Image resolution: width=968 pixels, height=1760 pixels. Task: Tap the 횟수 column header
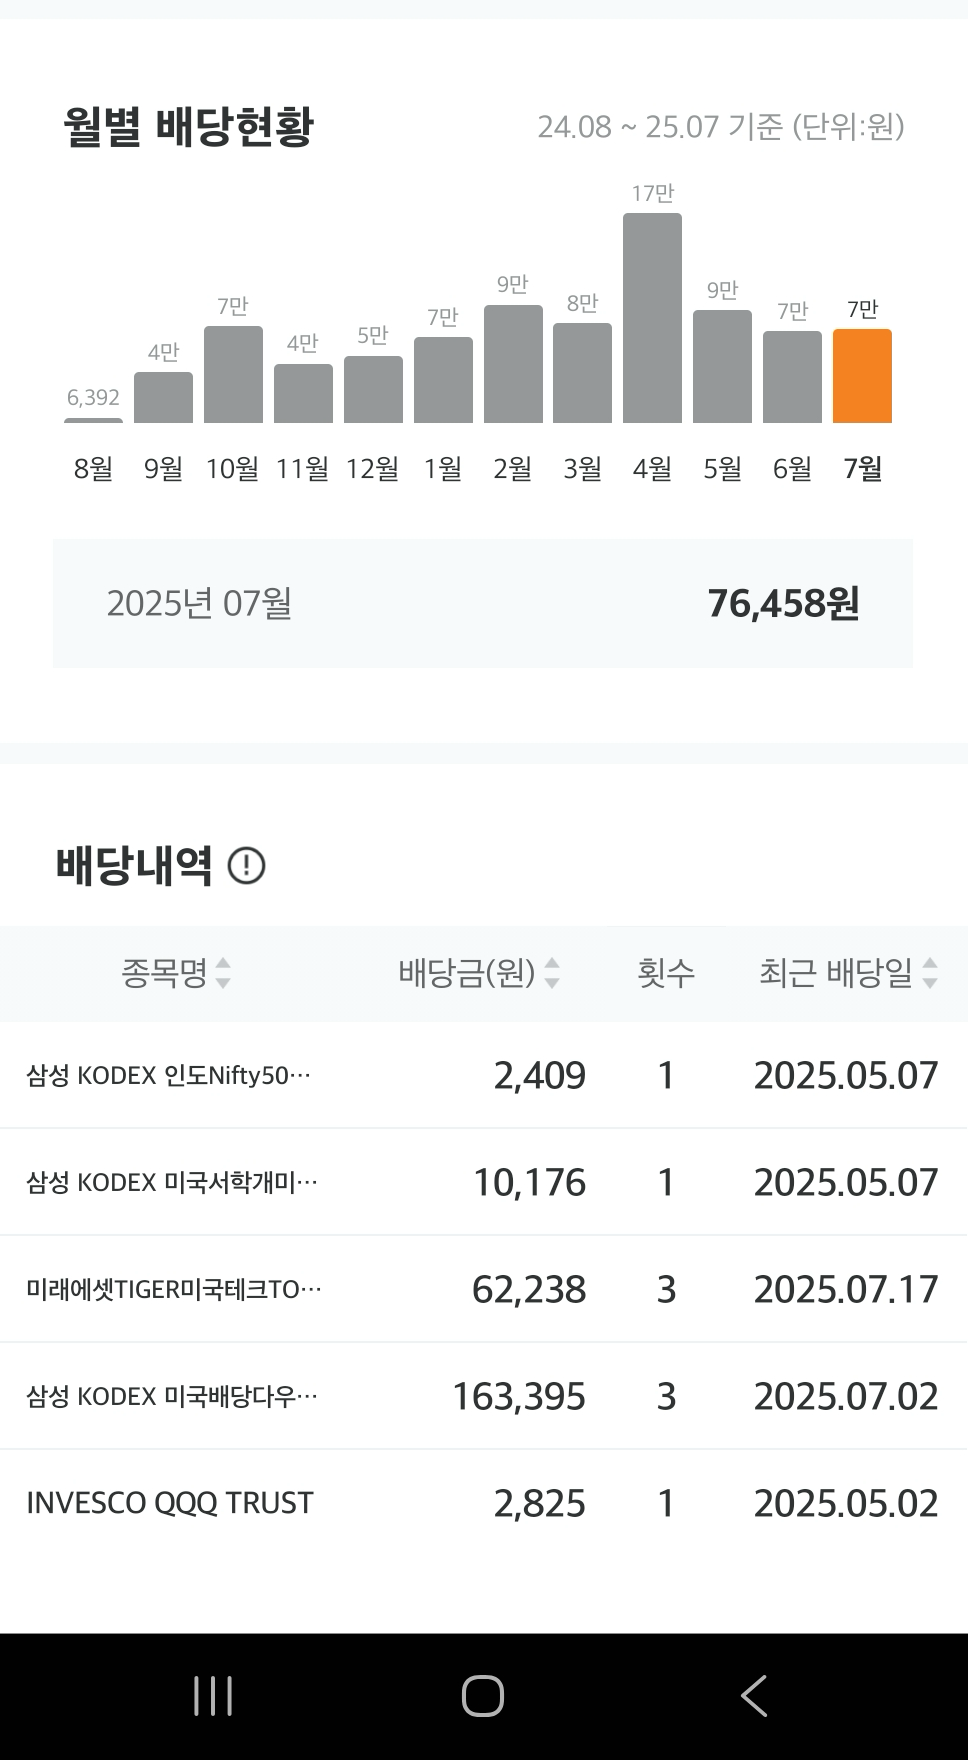[x=666, y=973]
